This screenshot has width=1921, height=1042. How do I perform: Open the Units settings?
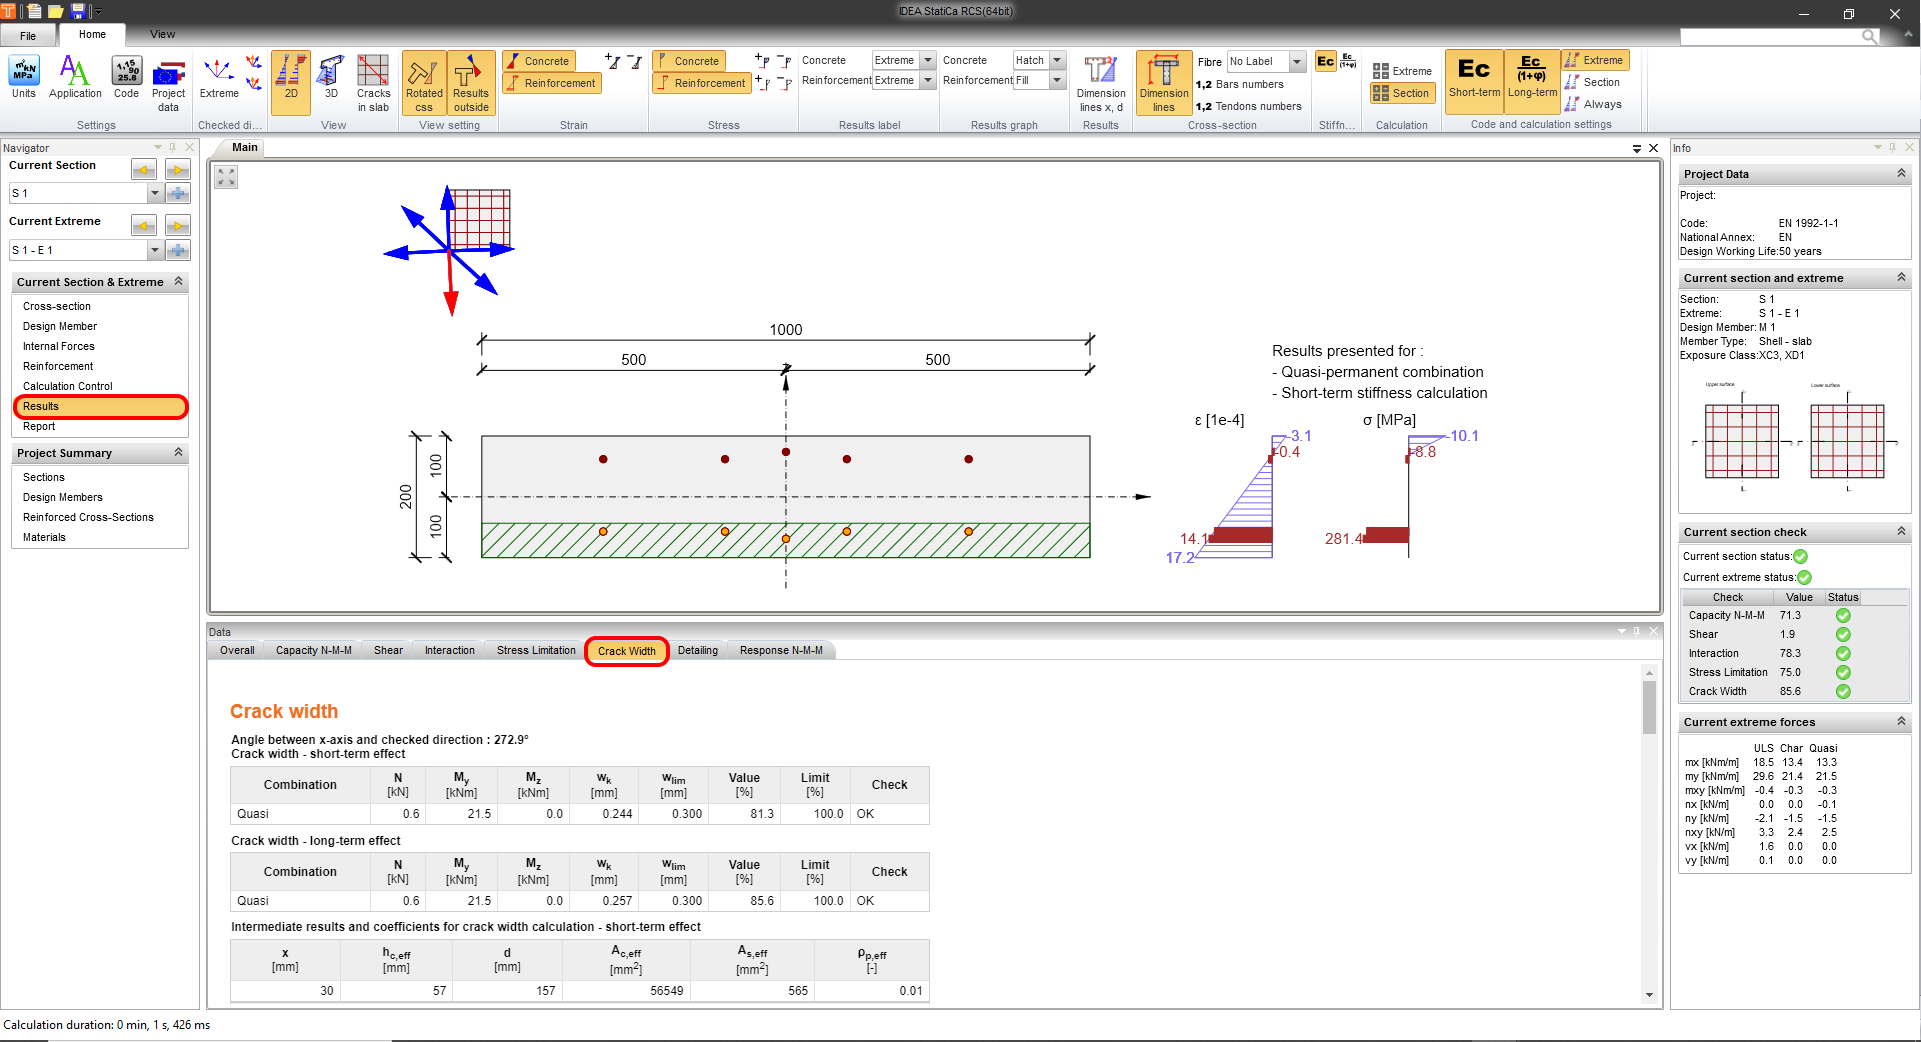[x=23, y=78]
